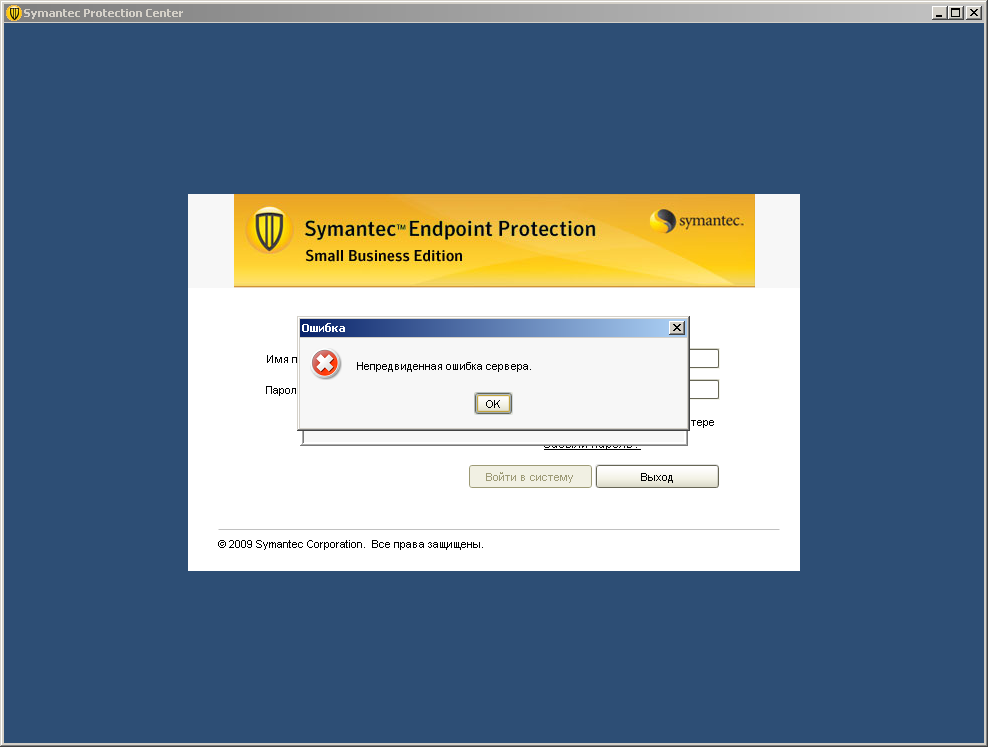Click the error message Непредвиденная ошибка сервера
988x747 pixels.
tap(444, 366)
